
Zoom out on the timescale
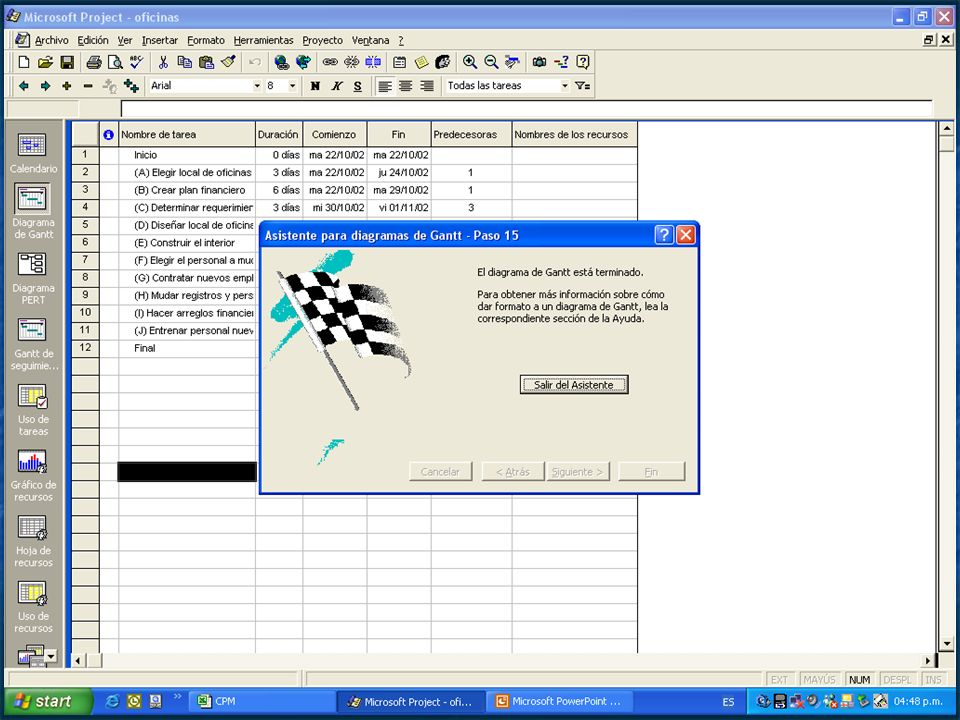point(491,62)
